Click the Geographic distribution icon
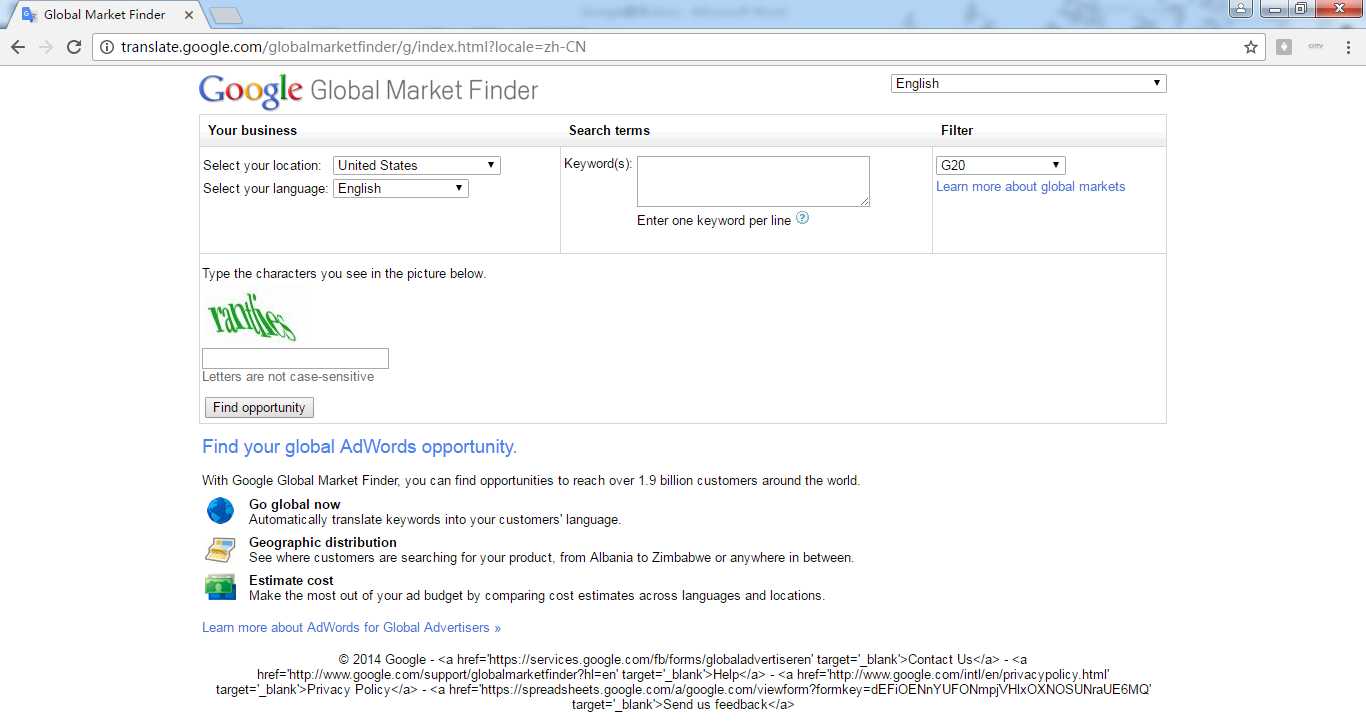Image resolution: width=1366 pixels, height=721 pixels. pyautogui.click(x=220, y=549)
